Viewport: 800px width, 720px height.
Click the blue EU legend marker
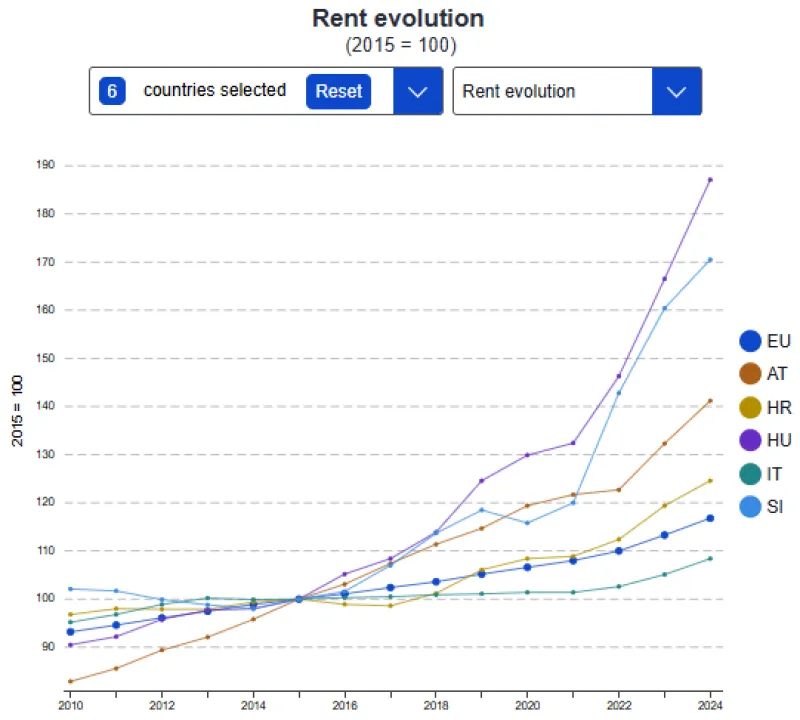click(750, 341)
